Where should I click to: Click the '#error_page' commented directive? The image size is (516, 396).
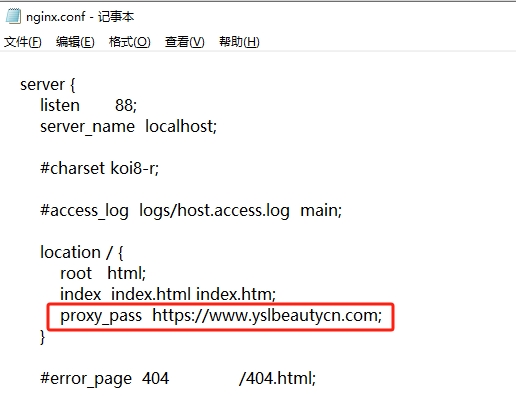pos(86,379)
